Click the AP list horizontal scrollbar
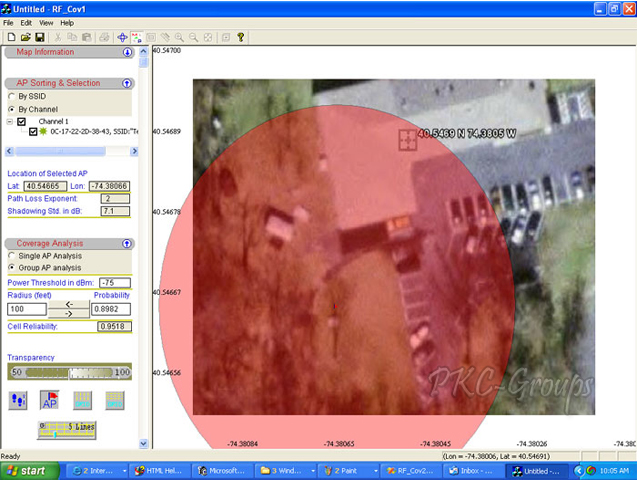Viewport: 640px width, 480px height. tap(71, 151)
